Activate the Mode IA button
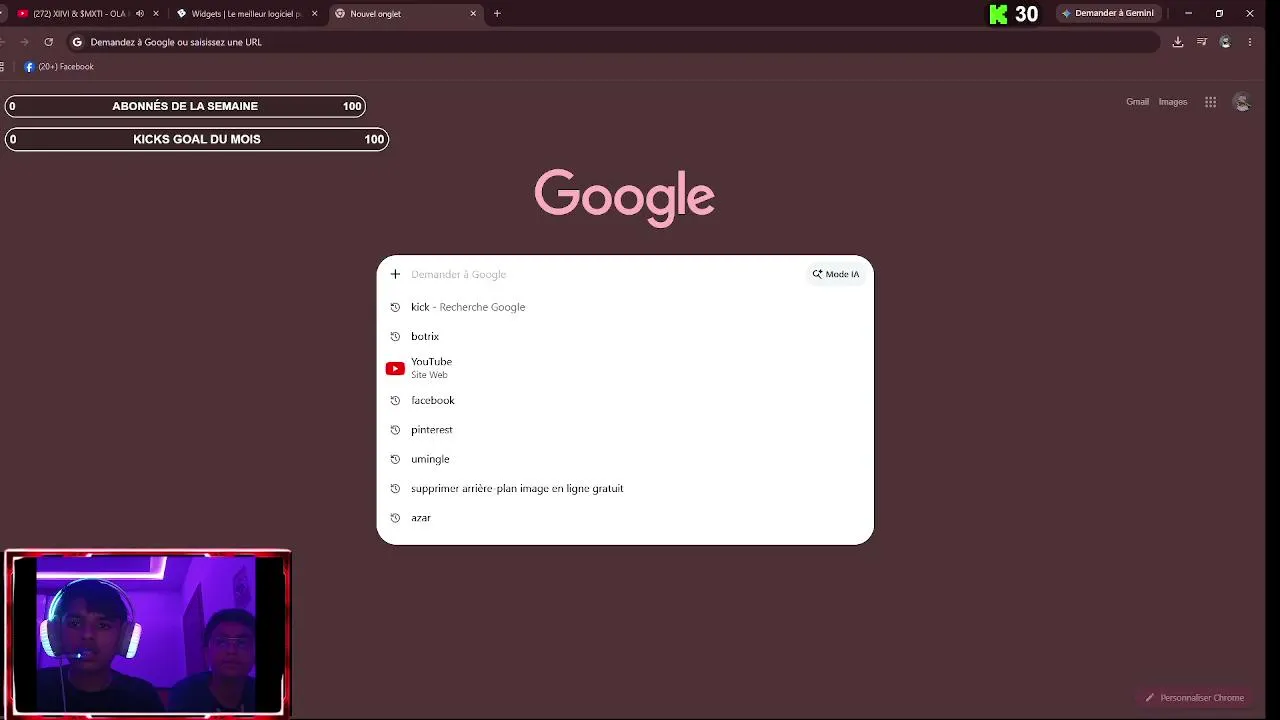 (836, 274)
